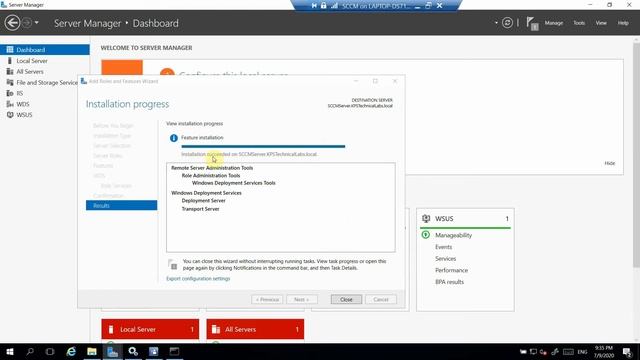The width and height of the screenshot is (640, 360).
Task: Click the Next button in the wizard
Action: click(x=302, y=299)
